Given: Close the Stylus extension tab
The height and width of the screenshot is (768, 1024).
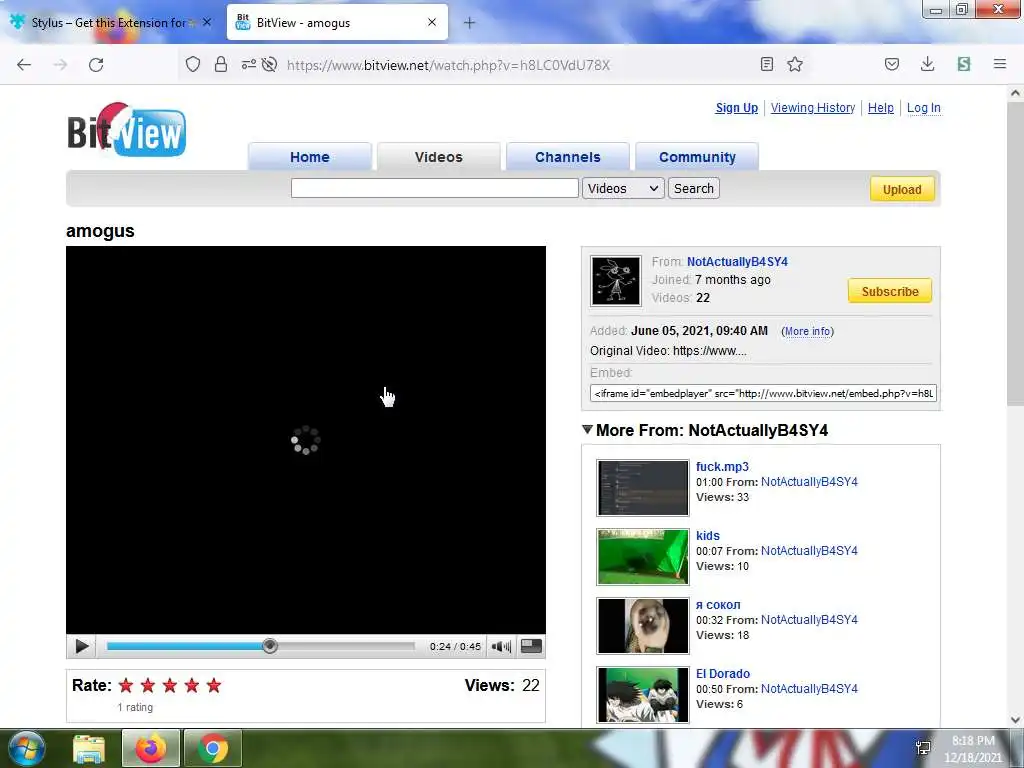Looking at the screenshot, I should pyautogui.click(x=207, y=22).
